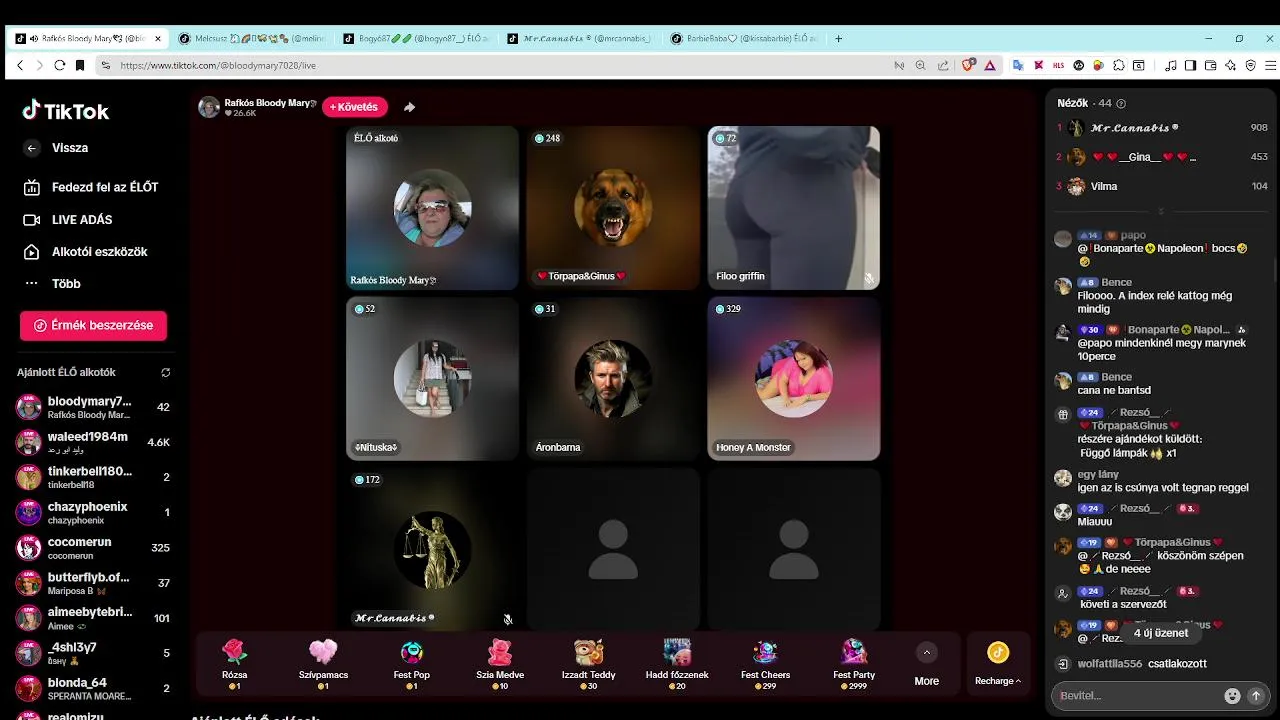
Task: Open tinkerbell180 recommended live
Action: (95, 477)
